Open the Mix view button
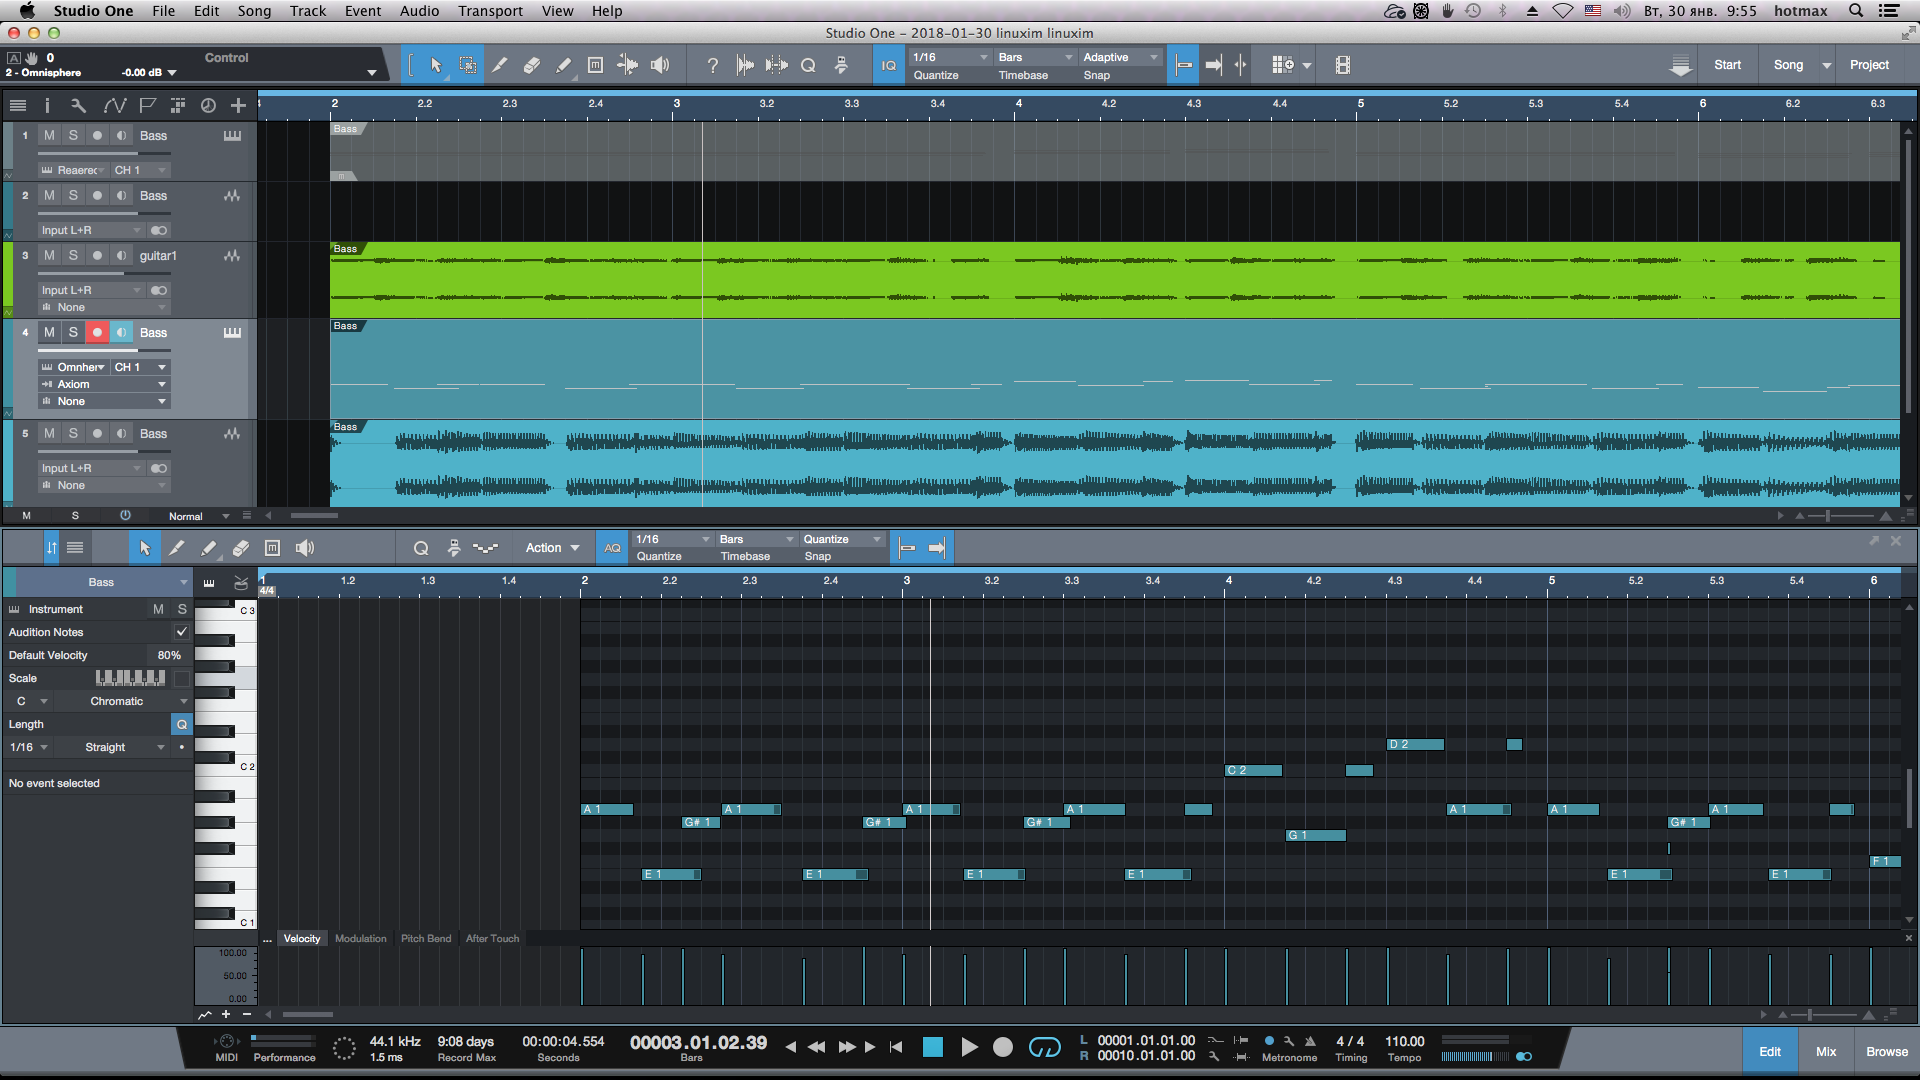 click(1826, 1051)
